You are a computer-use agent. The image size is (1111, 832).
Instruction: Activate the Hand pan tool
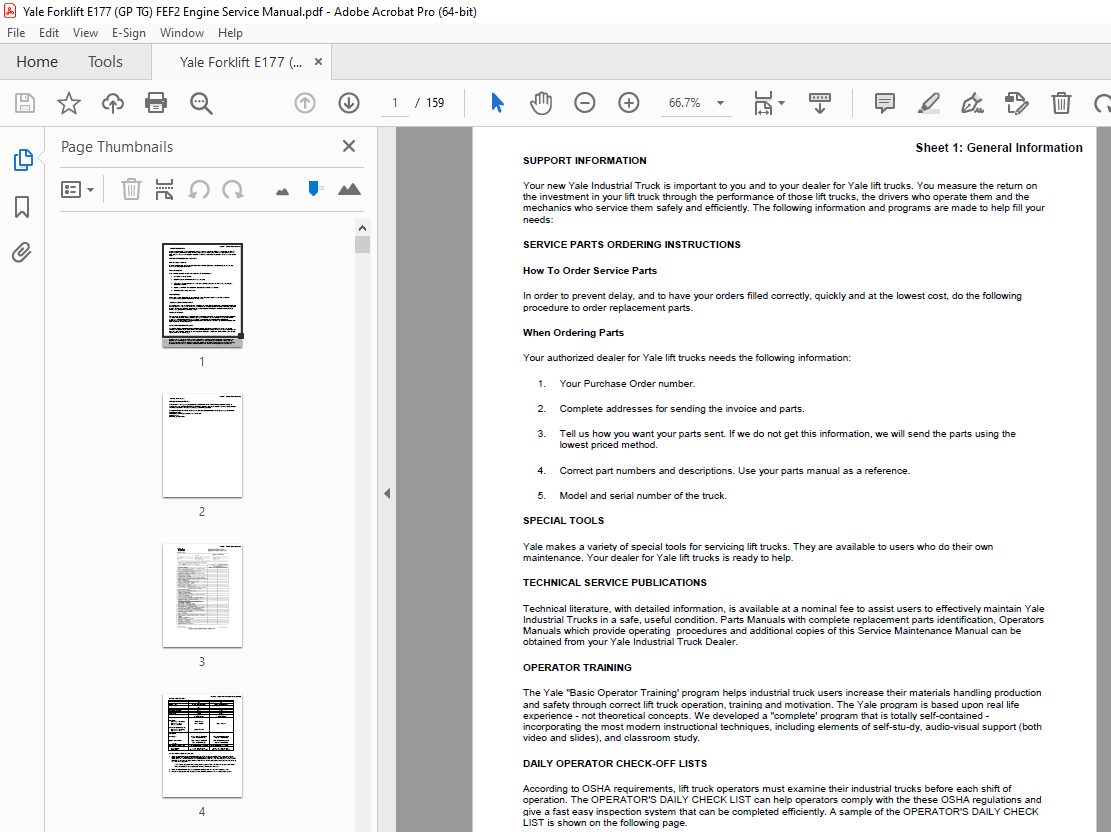tap(541, 103)
